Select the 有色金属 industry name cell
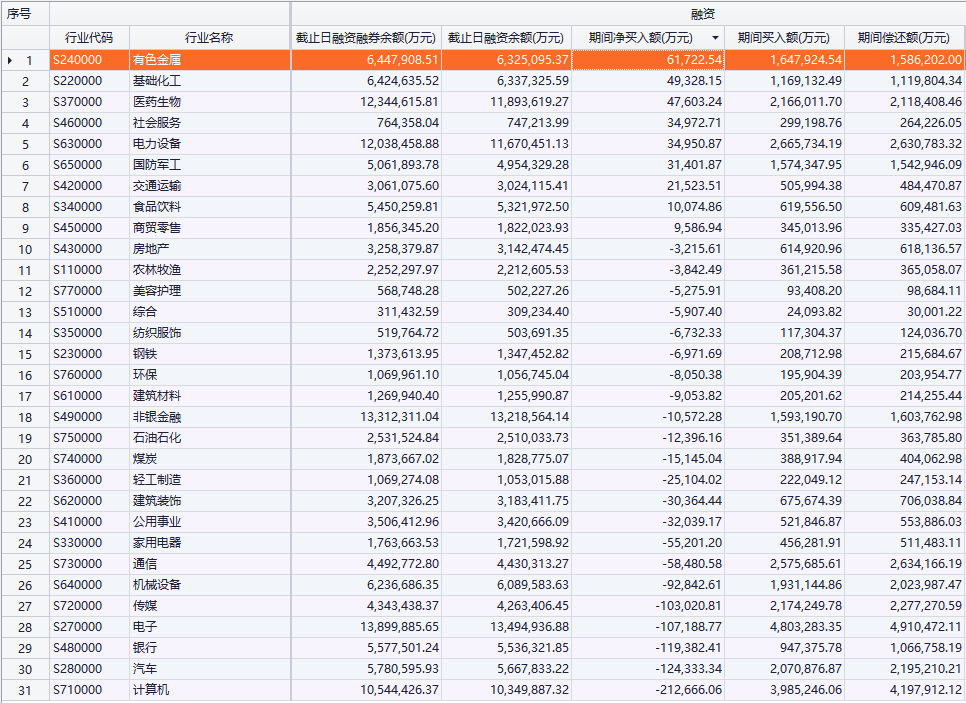 tap(209, 60)
